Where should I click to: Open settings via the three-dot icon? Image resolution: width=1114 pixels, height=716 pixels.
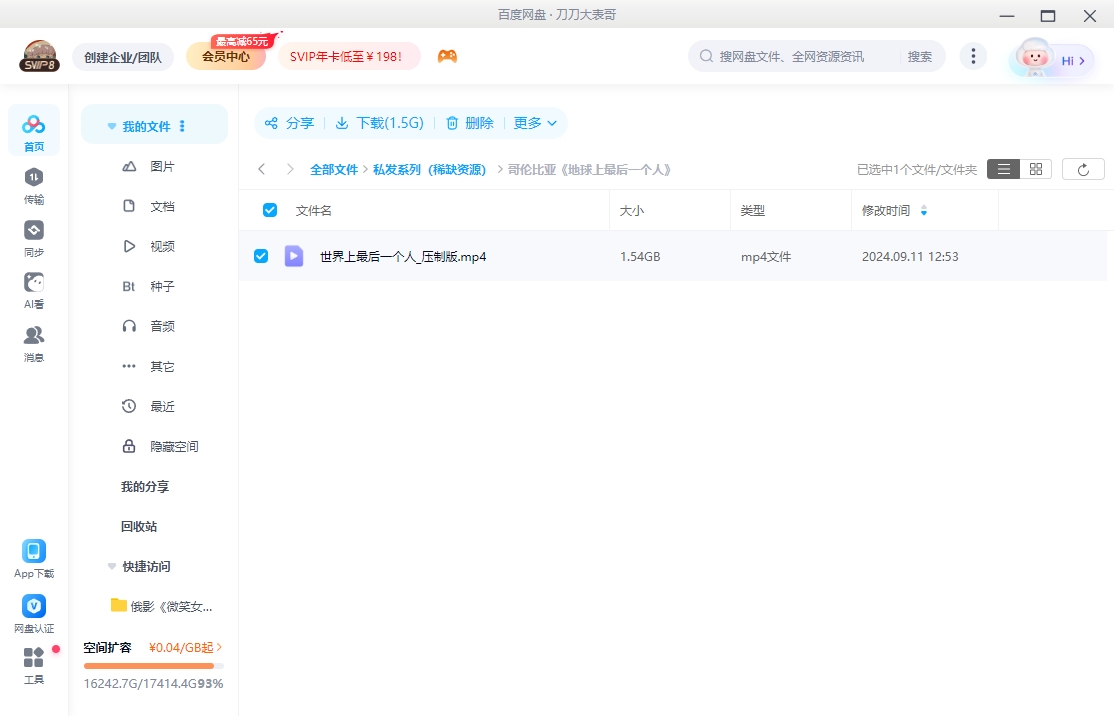[973, 56]
